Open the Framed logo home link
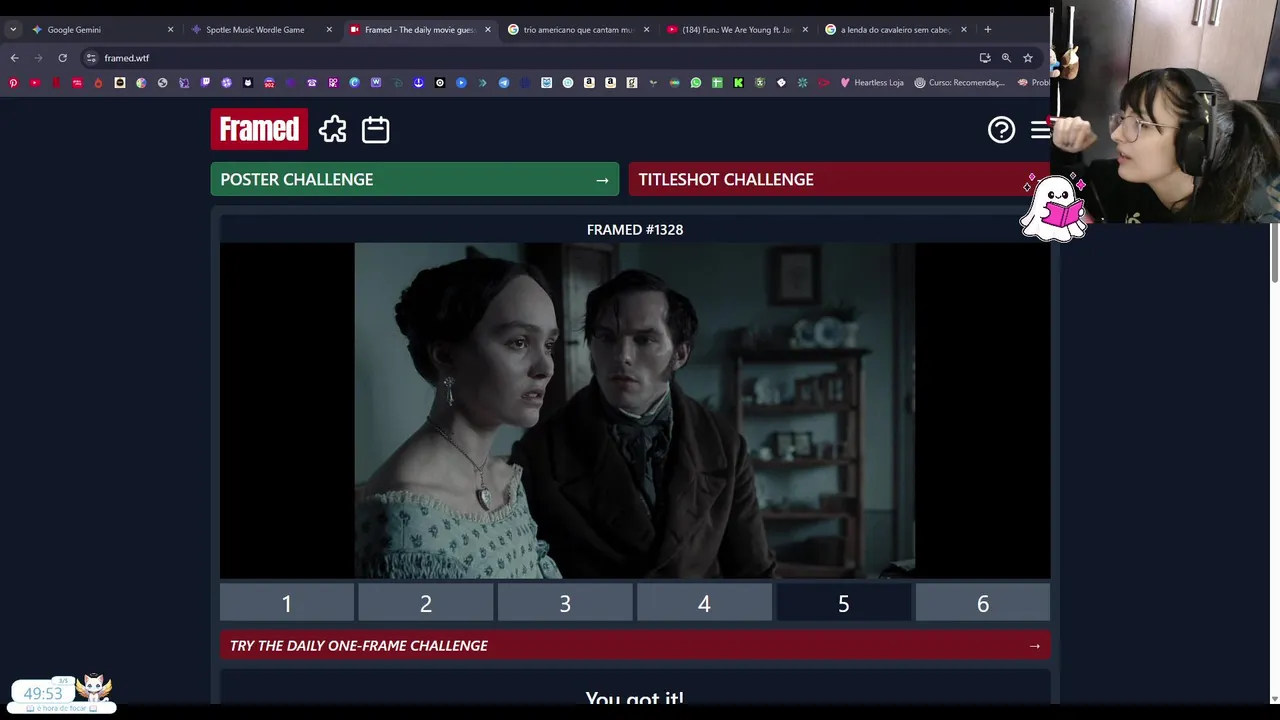Screen dimensions: 1280x720 (259, 129)
